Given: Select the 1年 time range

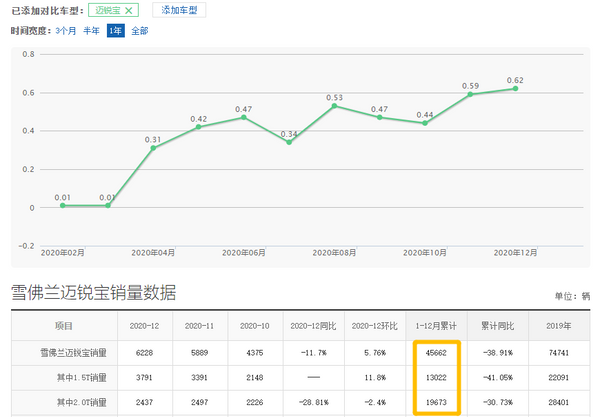Looking at the screenshot, I should 116,31.
